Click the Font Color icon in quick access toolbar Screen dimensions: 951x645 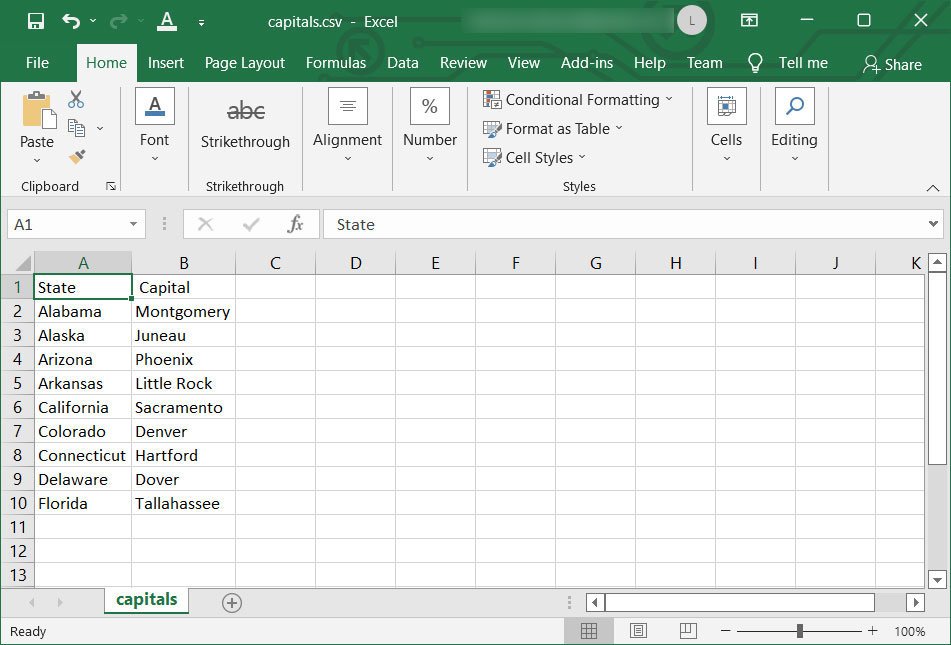pyautogui.click(x=167, y=21)
